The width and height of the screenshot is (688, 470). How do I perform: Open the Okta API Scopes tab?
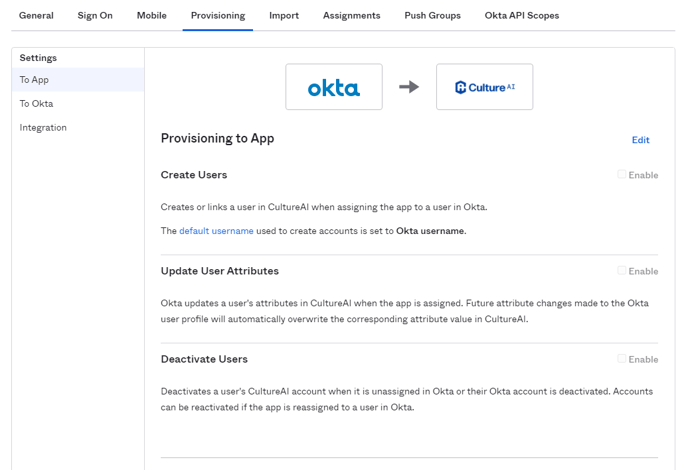coord(522,15)
